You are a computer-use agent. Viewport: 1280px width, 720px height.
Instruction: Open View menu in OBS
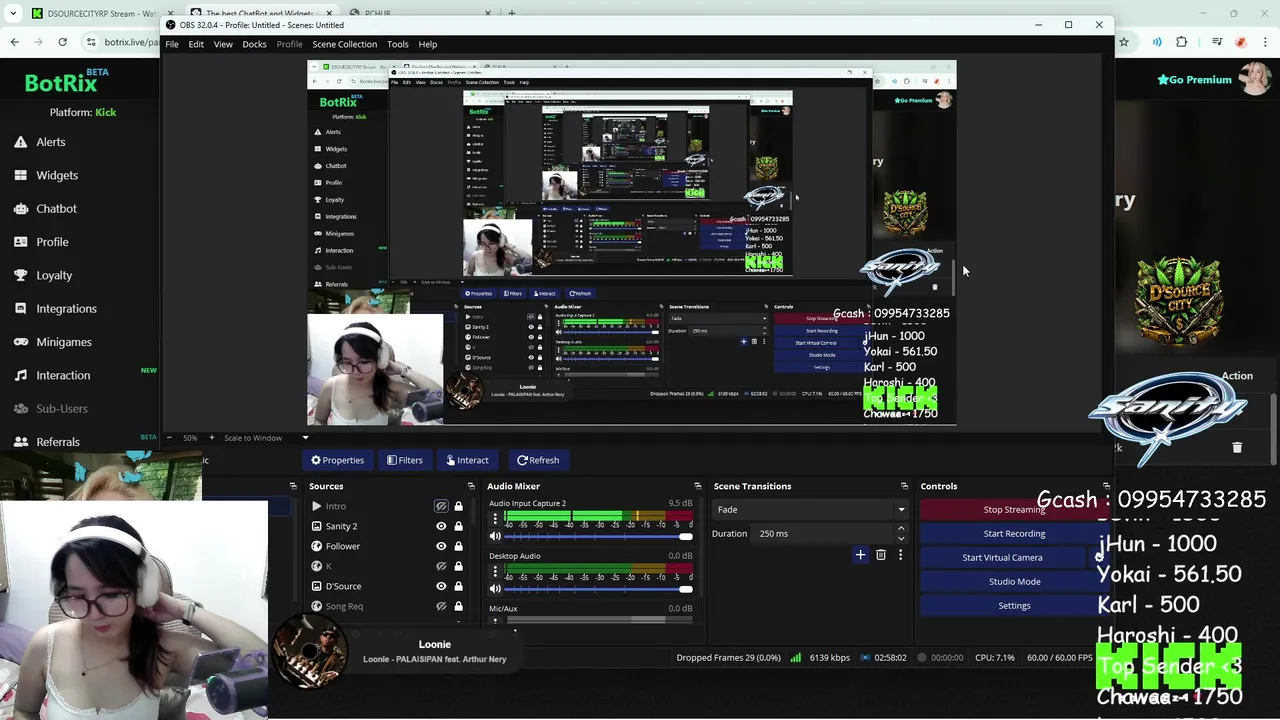pyautogui.click(x=223, y=44)
